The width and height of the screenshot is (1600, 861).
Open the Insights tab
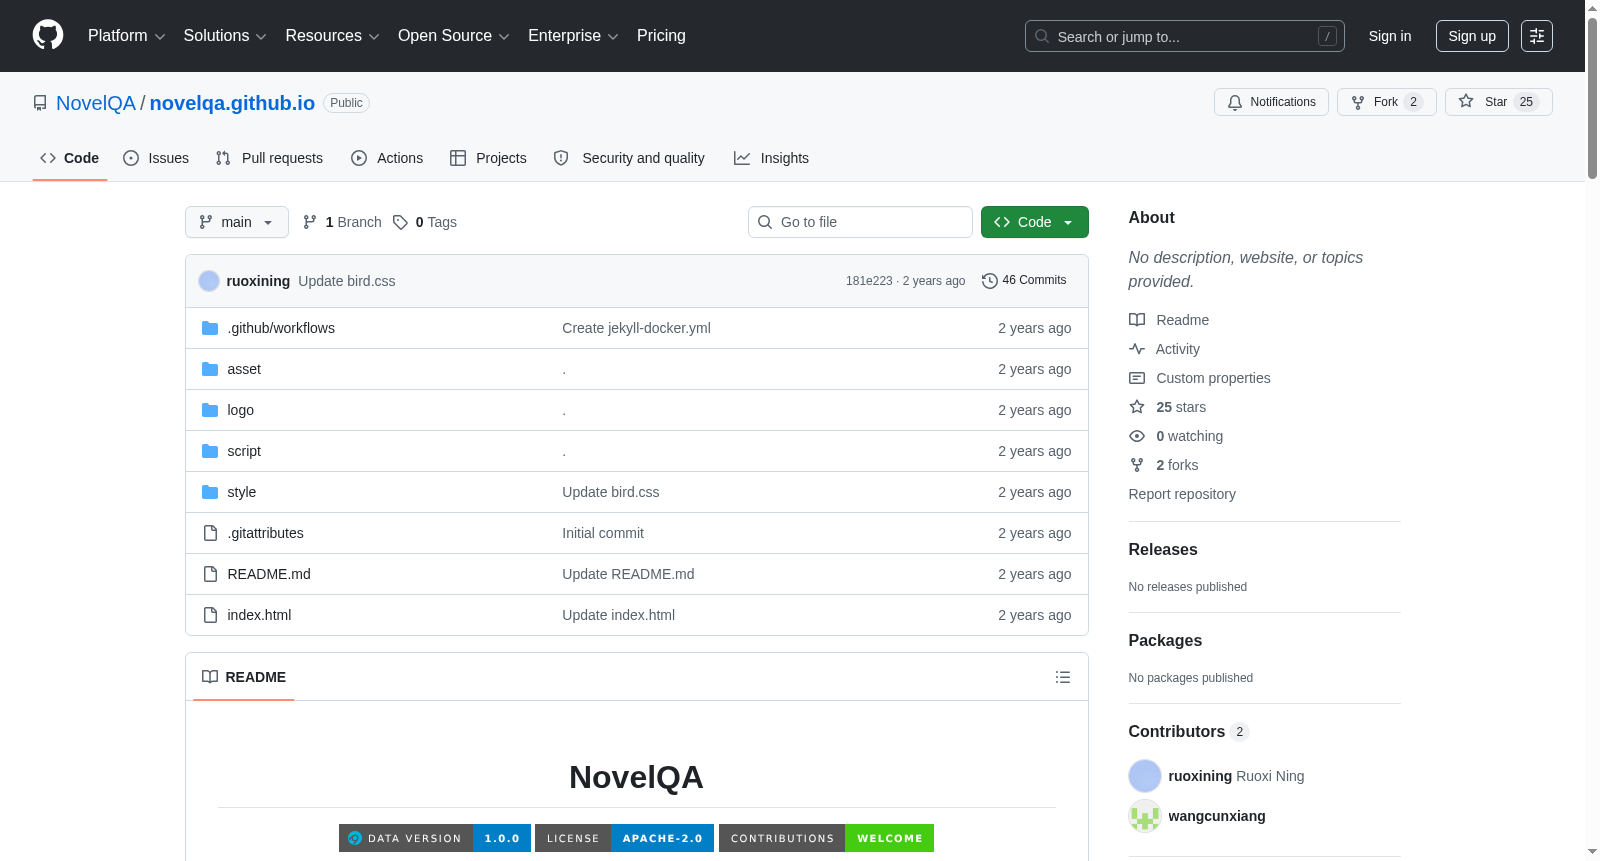pos(771,158)
